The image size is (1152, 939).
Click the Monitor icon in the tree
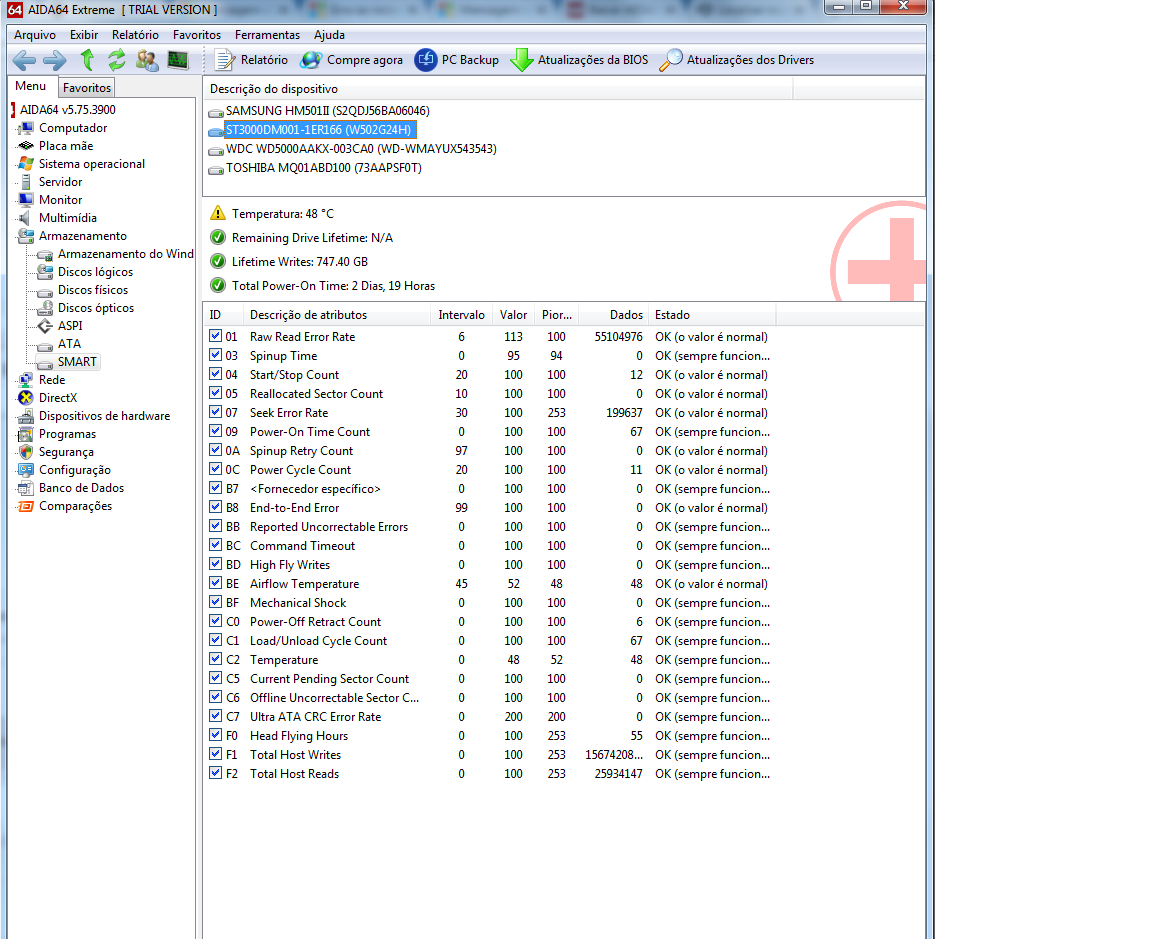(26, 200)
